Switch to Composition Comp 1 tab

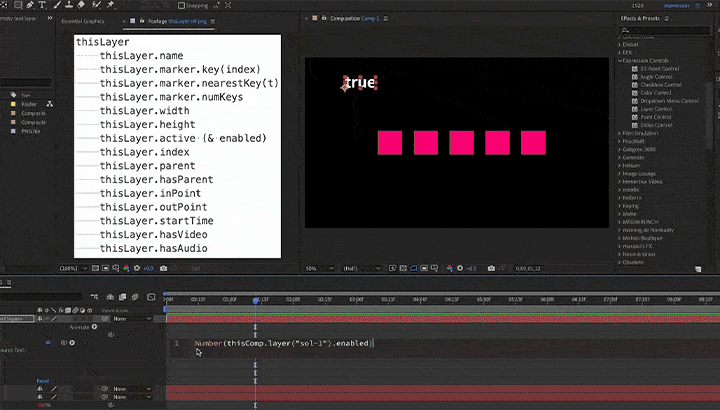354,18
